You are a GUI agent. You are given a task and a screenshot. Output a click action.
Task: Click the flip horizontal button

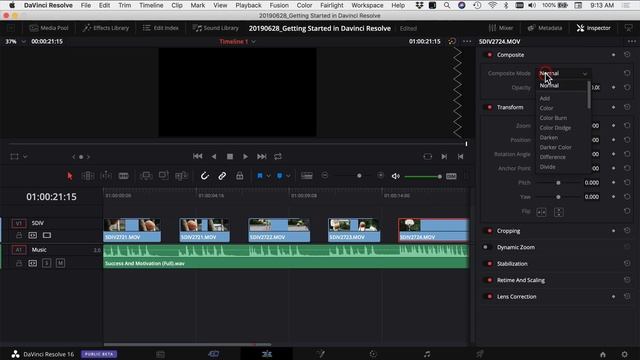click(541, 212)
